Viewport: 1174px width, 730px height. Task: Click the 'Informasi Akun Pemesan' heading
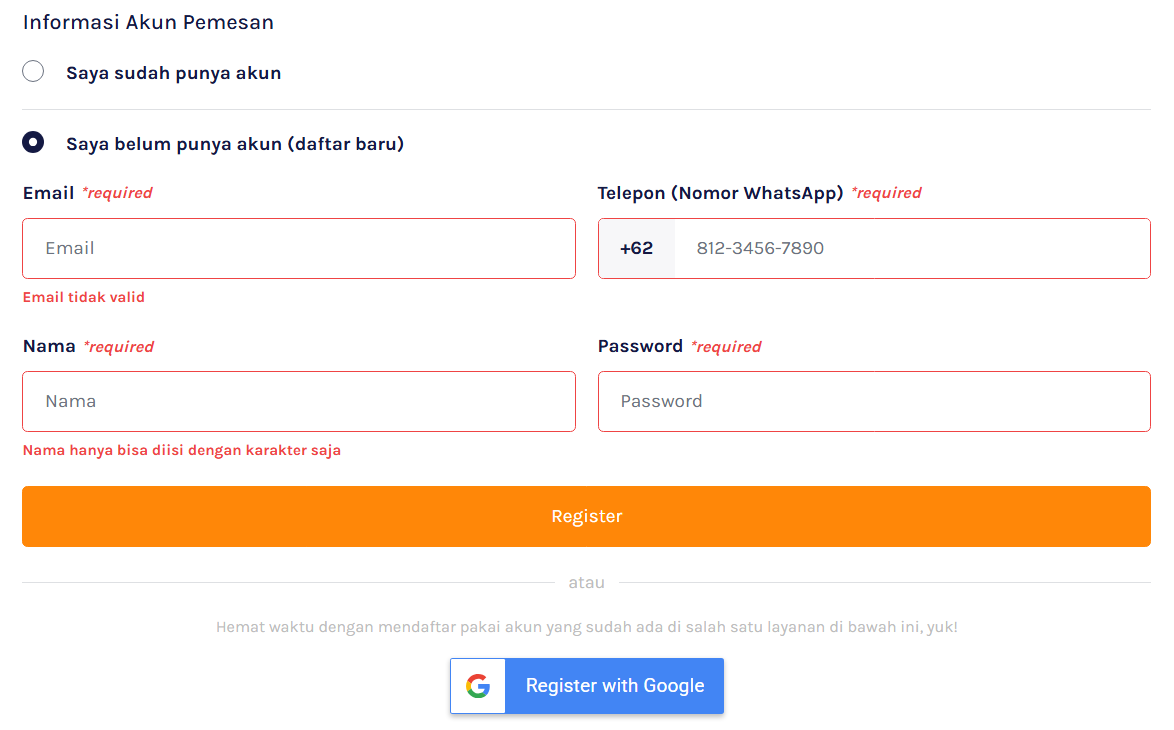[148, 22]
